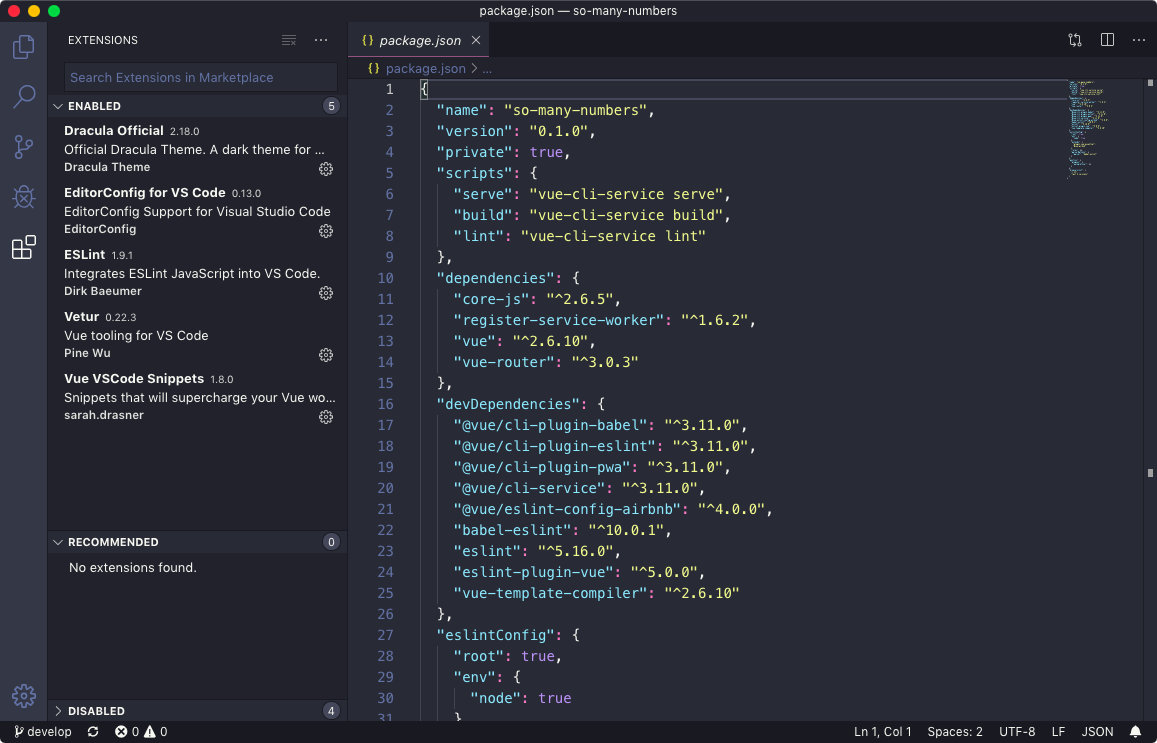1157x743 pixels.
Task: Click the Synchronize Changes status icon
Action: (93, 731)
